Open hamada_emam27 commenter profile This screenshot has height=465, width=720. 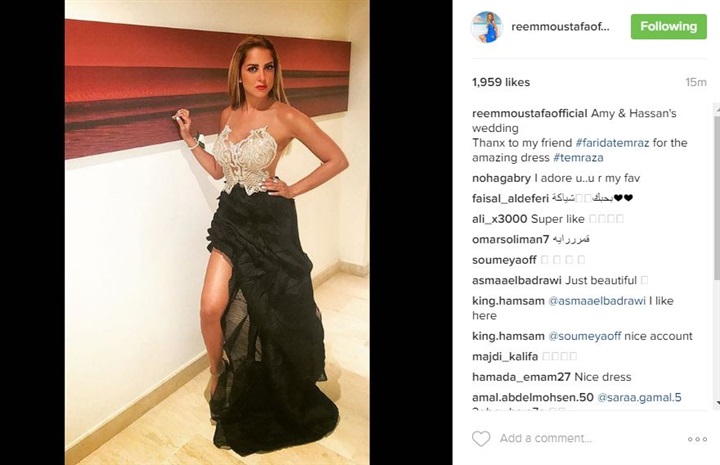tap(521, 377)
